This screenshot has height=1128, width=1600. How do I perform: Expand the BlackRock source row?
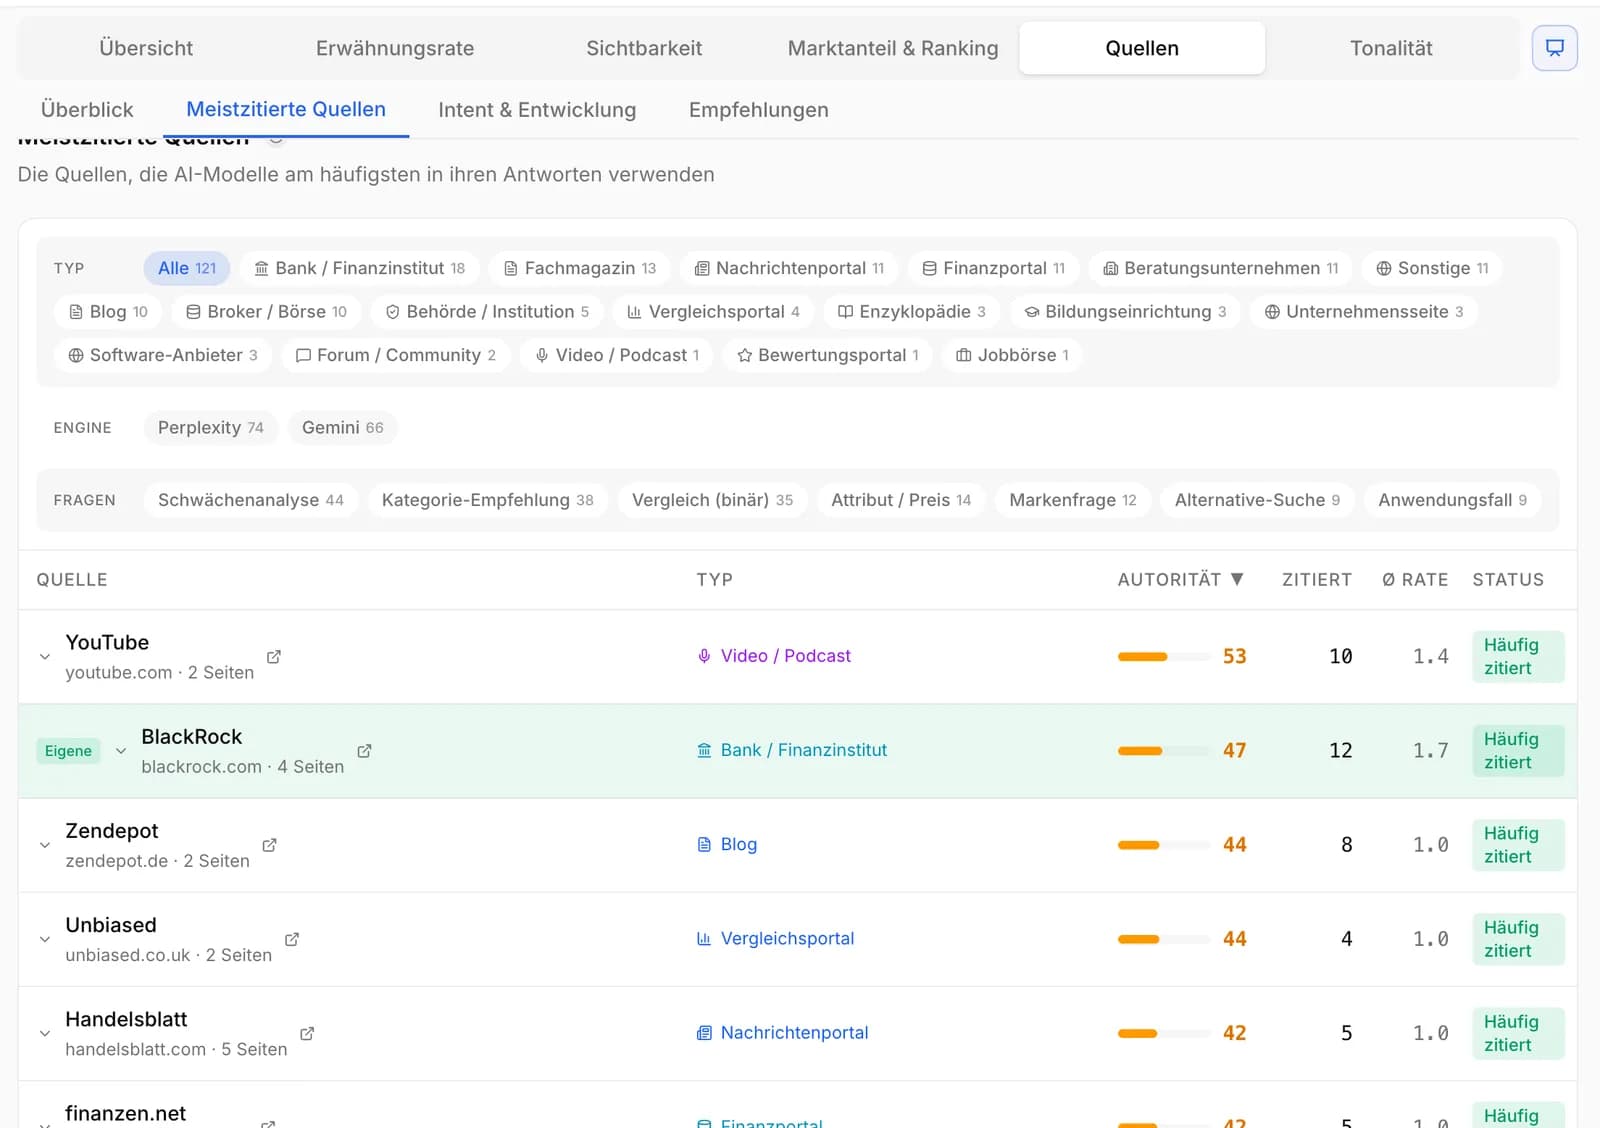pos(121,751)
